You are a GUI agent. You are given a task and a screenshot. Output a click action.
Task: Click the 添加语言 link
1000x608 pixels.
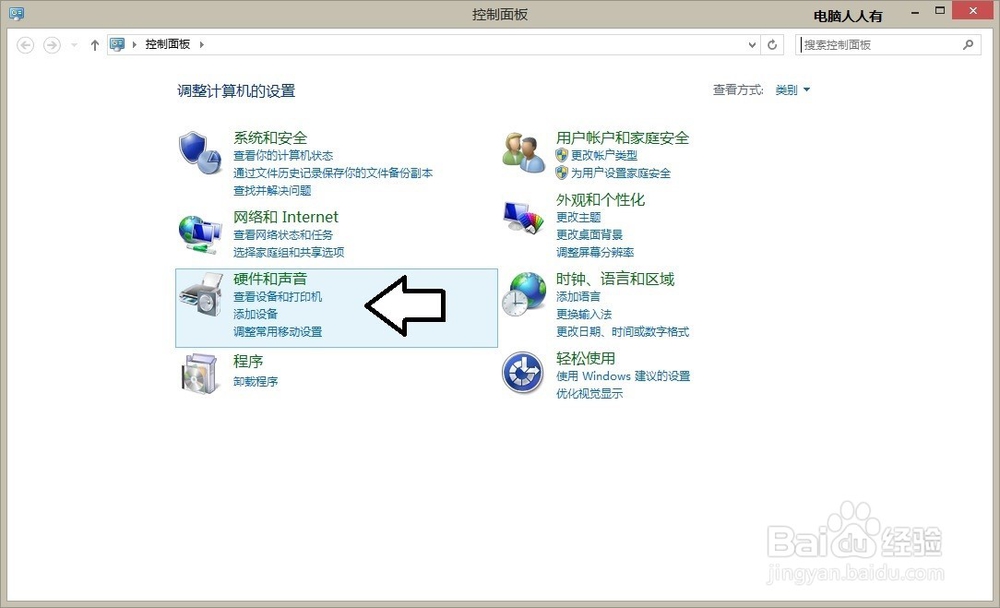(x=578, y=297)
